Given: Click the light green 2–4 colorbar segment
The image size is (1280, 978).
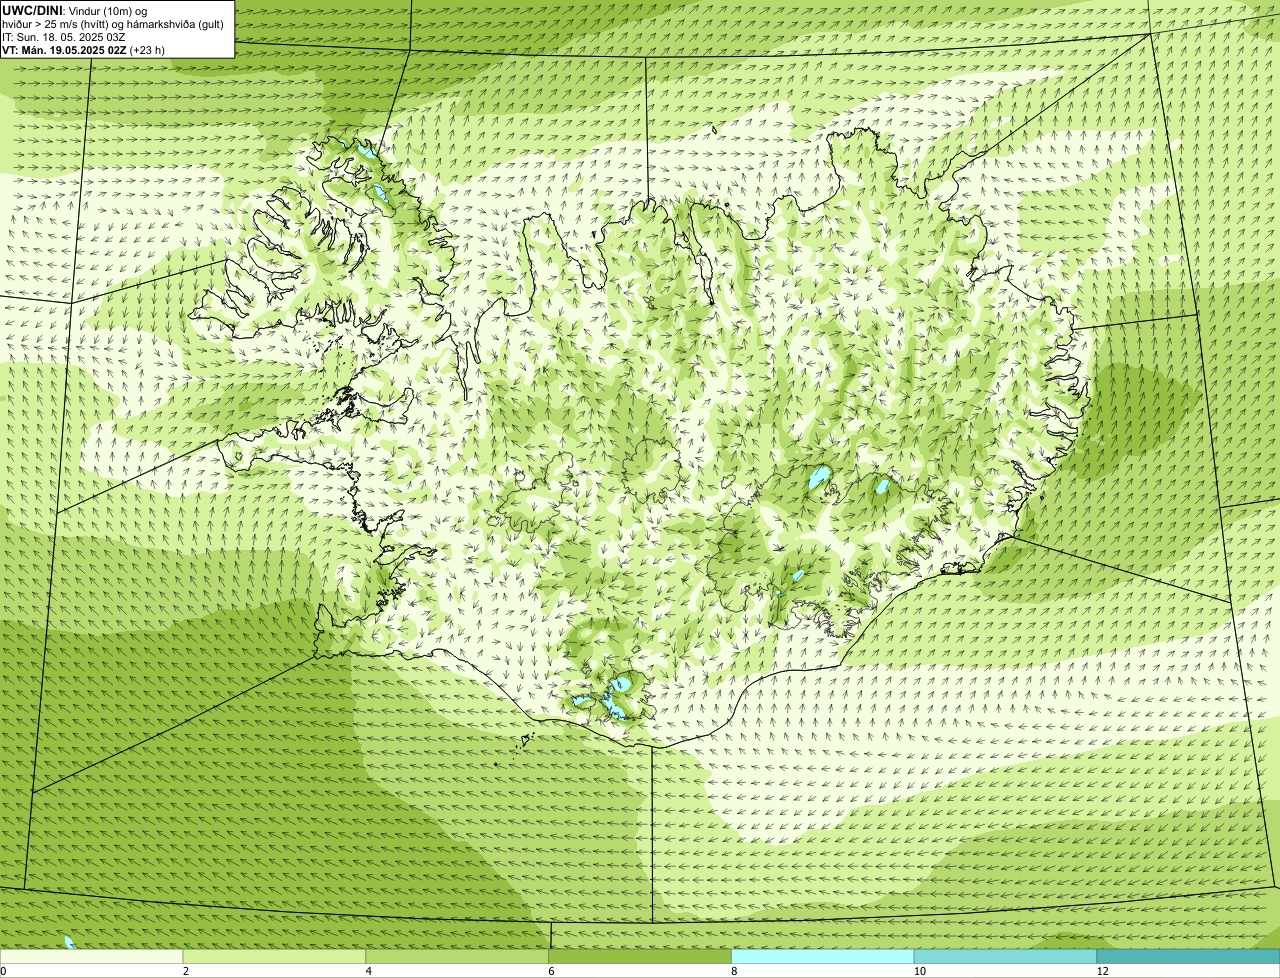Looking at the screenshot, I should [275, 957].
